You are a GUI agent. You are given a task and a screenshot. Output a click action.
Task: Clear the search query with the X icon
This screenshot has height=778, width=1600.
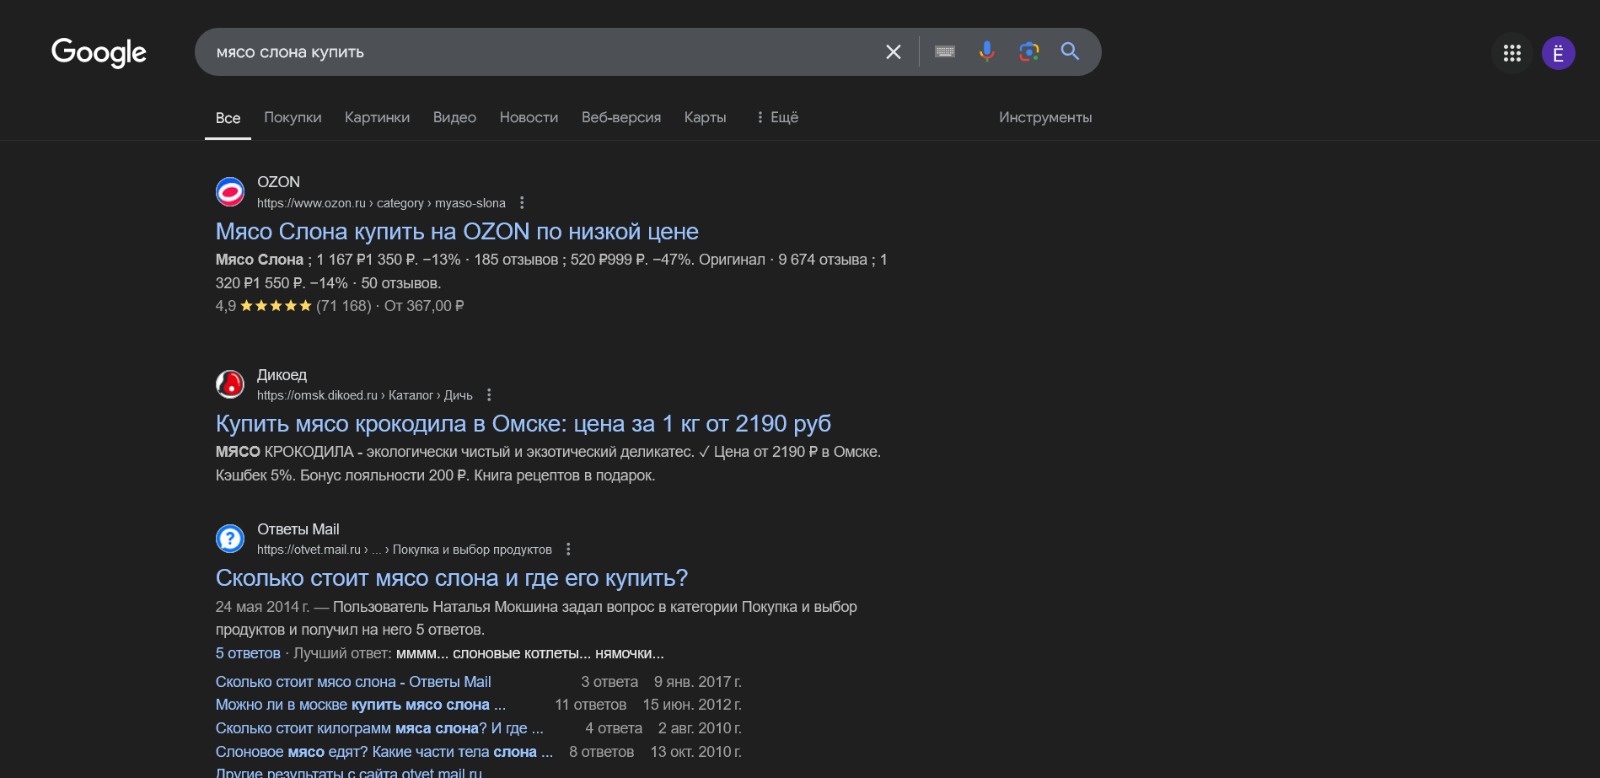(893, 52)
